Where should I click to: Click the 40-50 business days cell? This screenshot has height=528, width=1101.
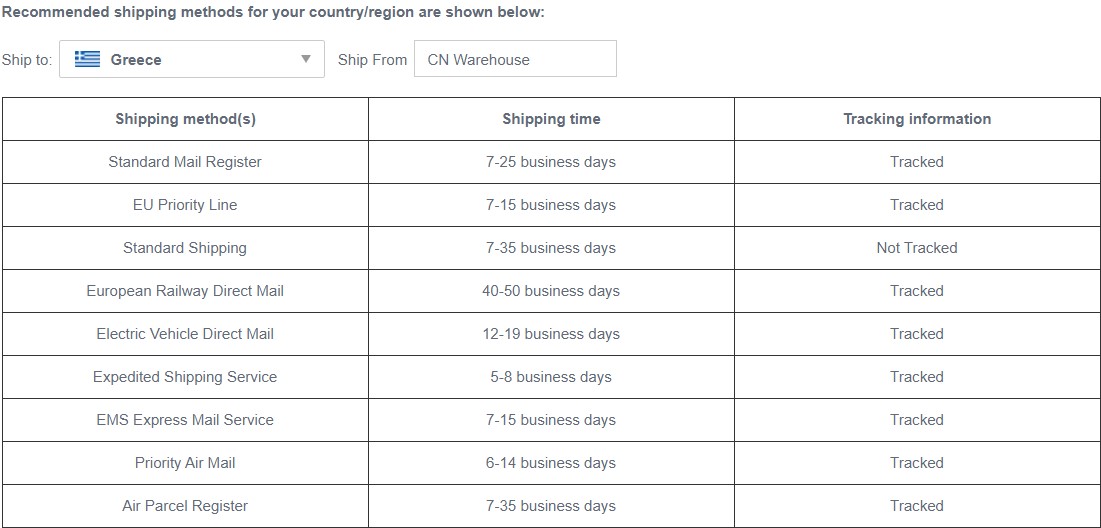pos(551,291)
